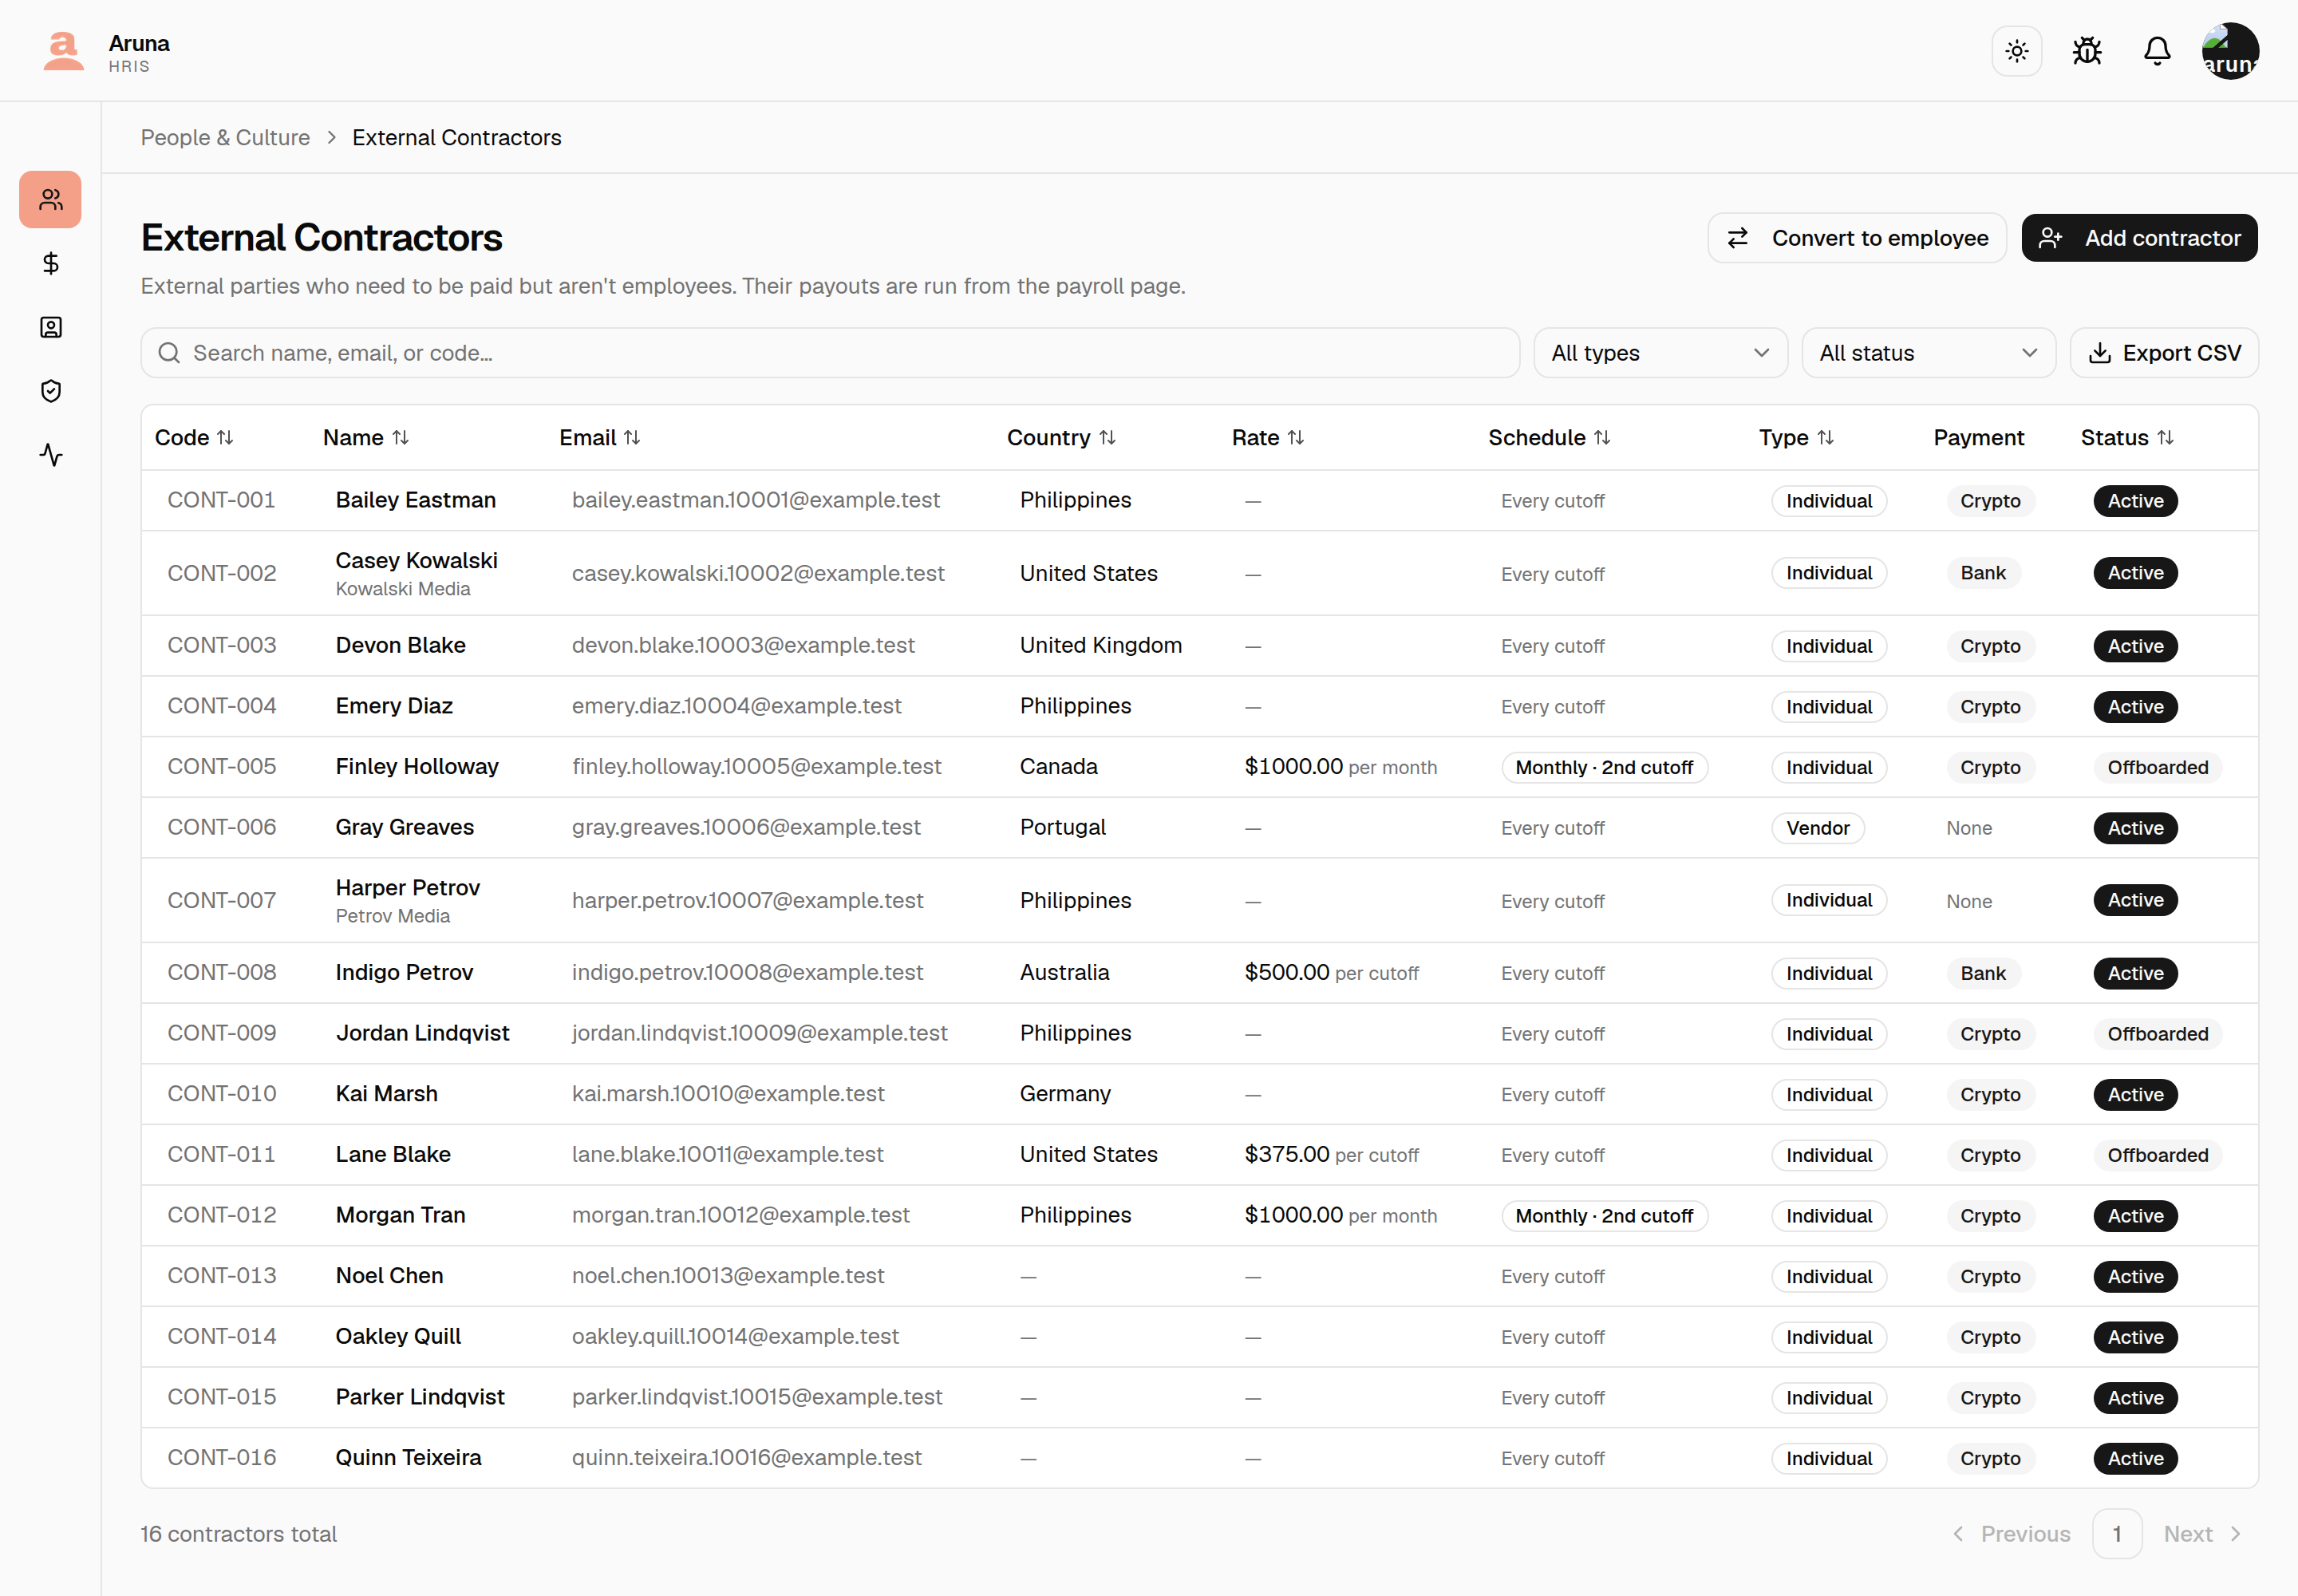Sort by the Type column
The width and height of the screenshot is (2298, 1596).
click(1796, 438)
